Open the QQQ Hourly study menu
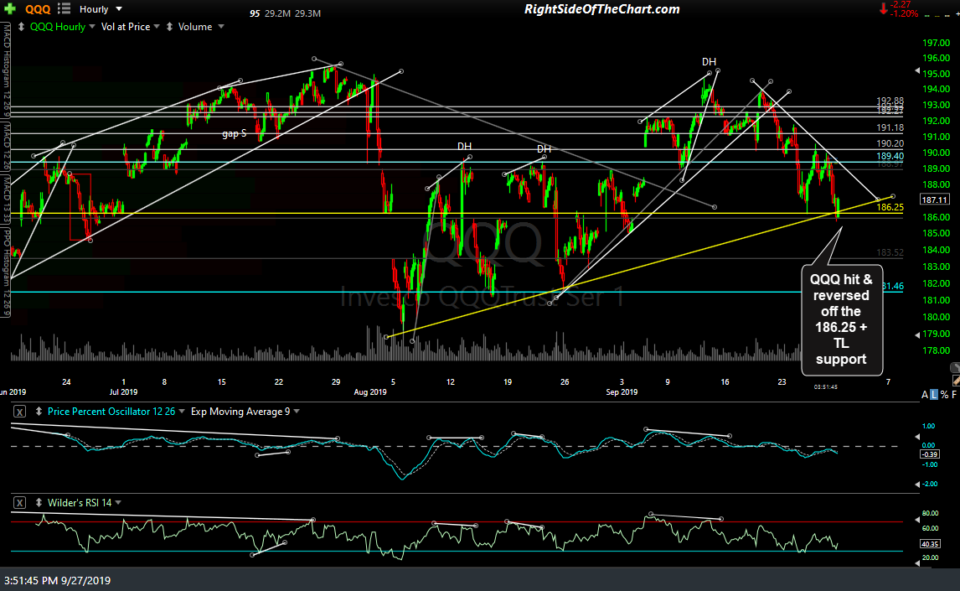 [90, 26]
